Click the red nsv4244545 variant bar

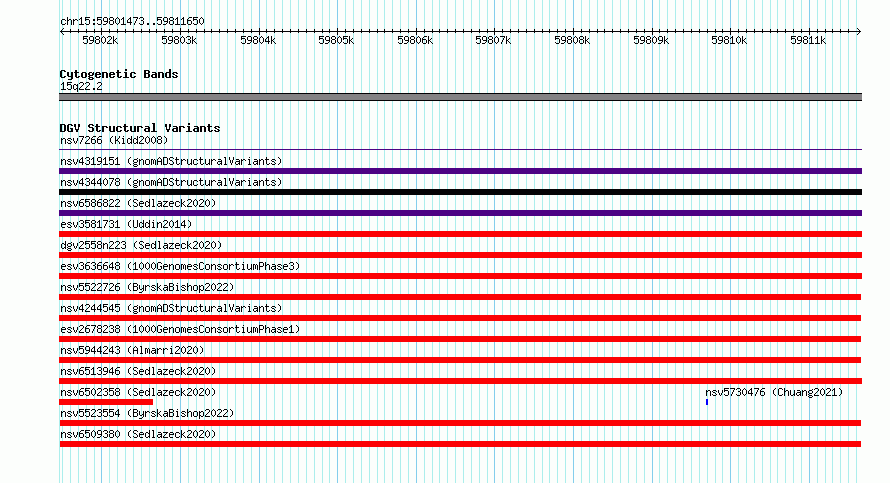(460, 318)
